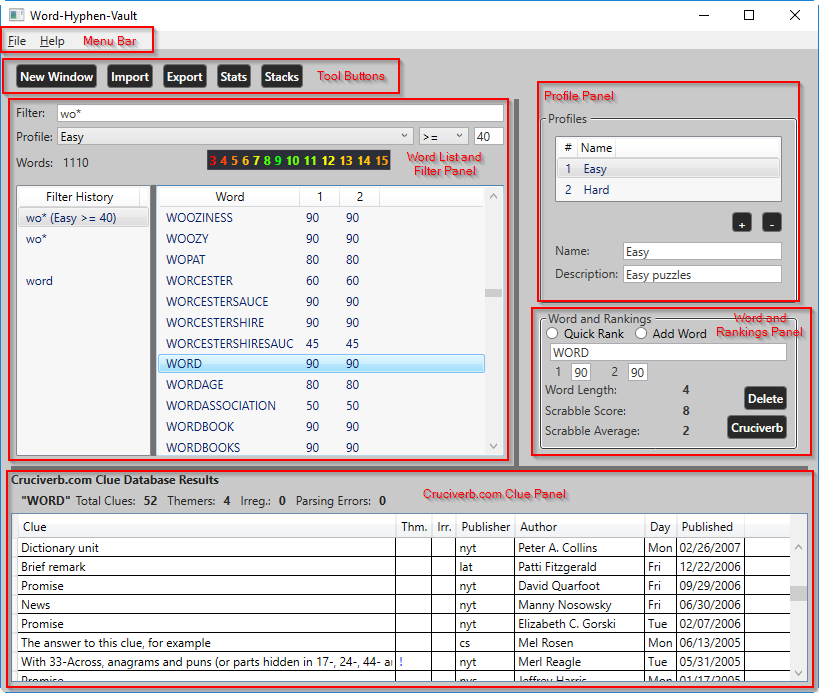Sort clues by the Published column header

coord(710,527)
